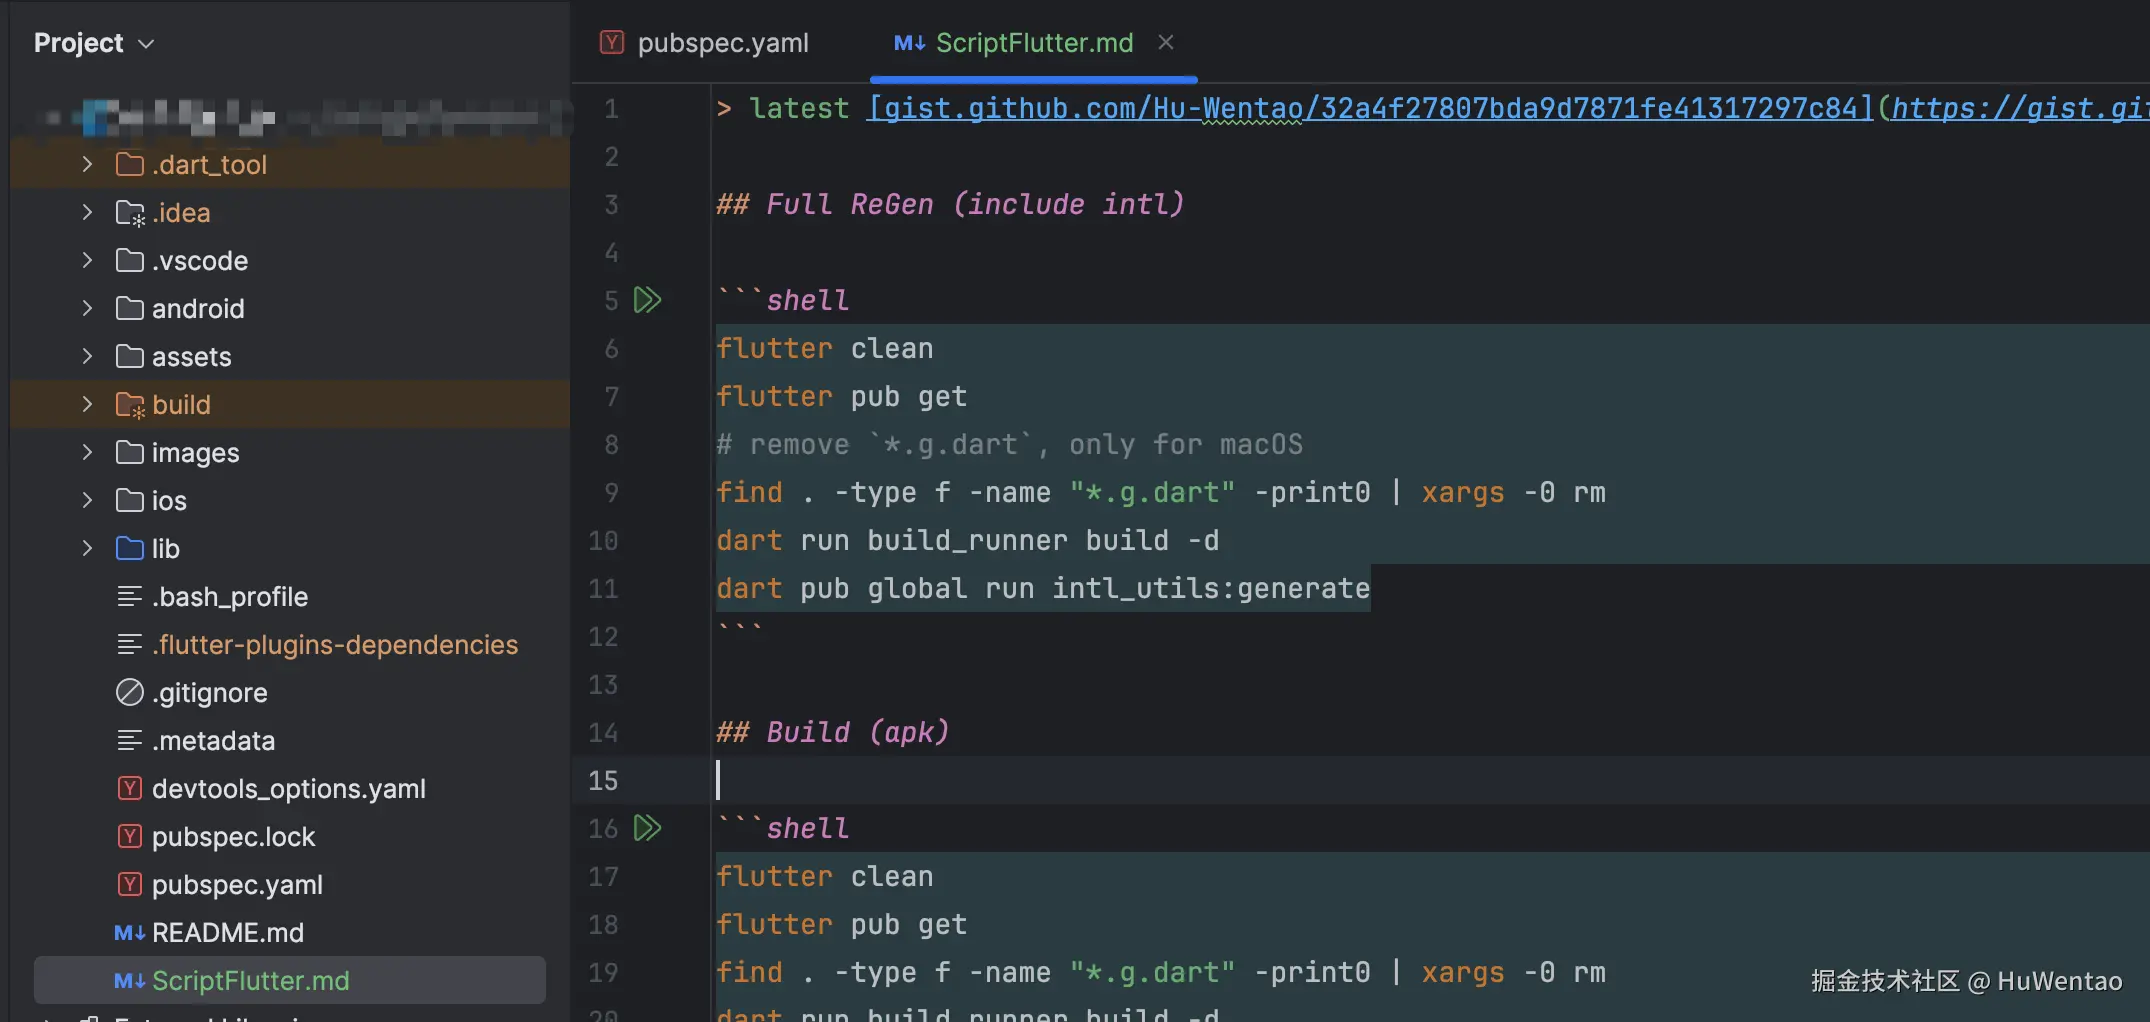
Task: Close the ScriptFlutter.md tab
Action: [x=1165, y=42]
